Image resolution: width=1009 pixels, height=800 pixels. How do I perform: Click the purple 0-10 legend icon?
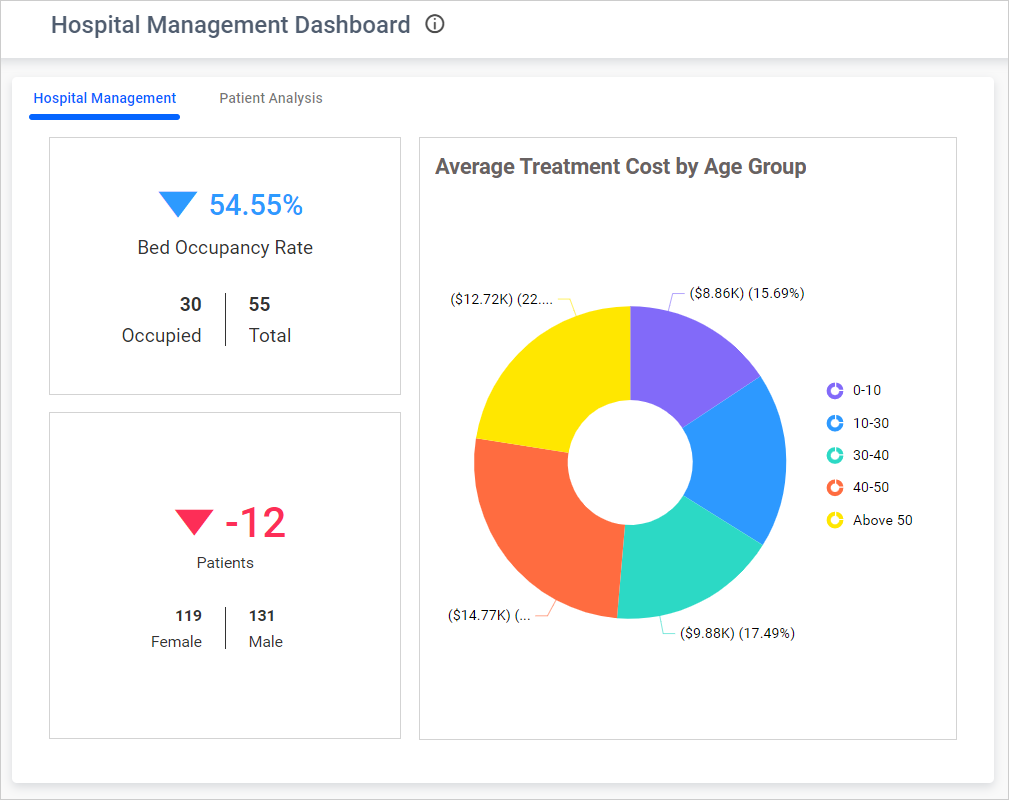835,391
